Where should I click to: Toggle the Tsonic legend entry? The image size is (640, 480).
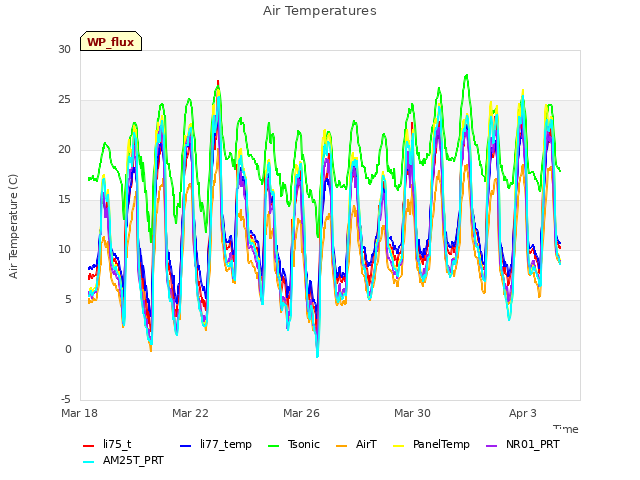point(294,444)
